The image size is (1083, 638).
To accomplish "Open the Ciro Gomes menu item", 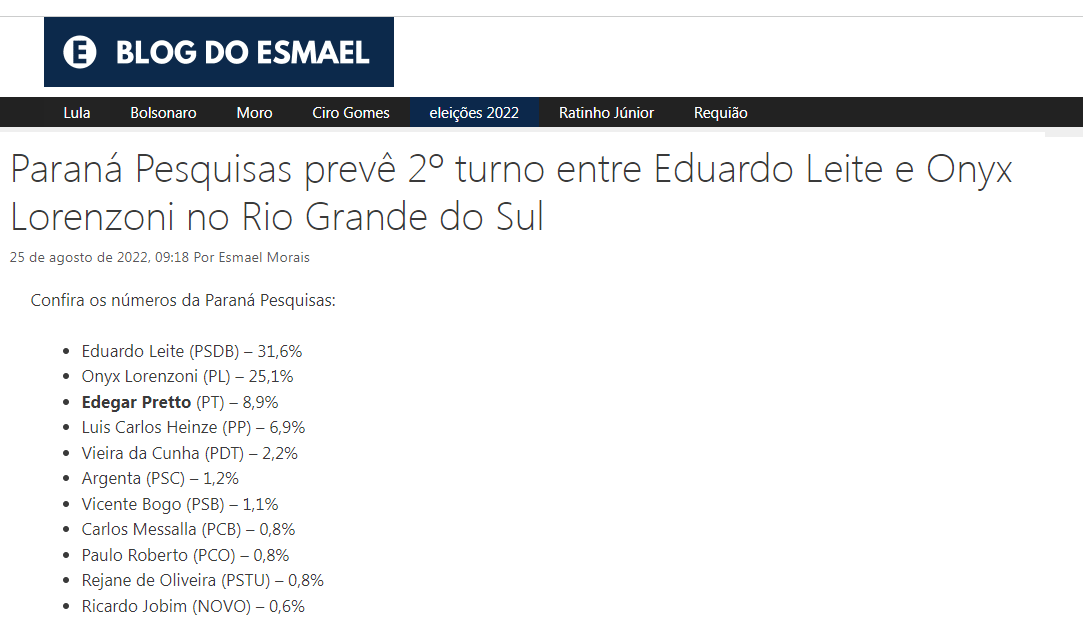I will 351,113.
